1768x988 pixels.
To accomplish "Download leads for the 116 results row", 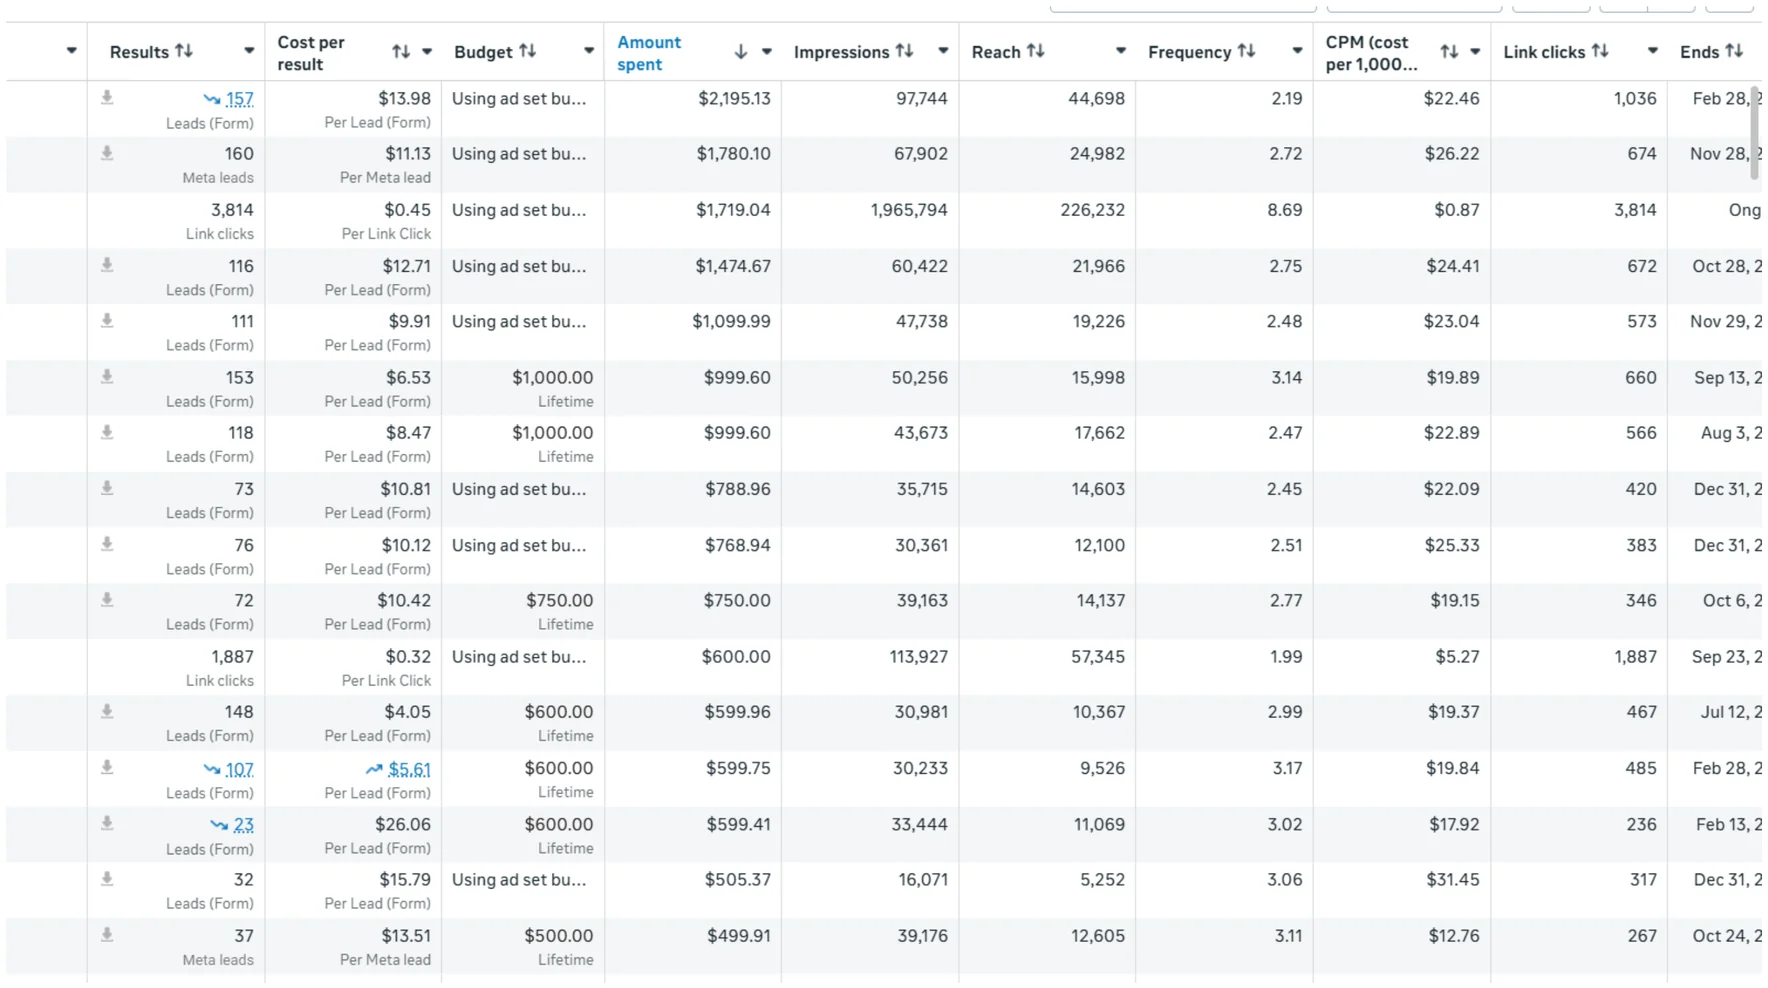I will [107, 265].
